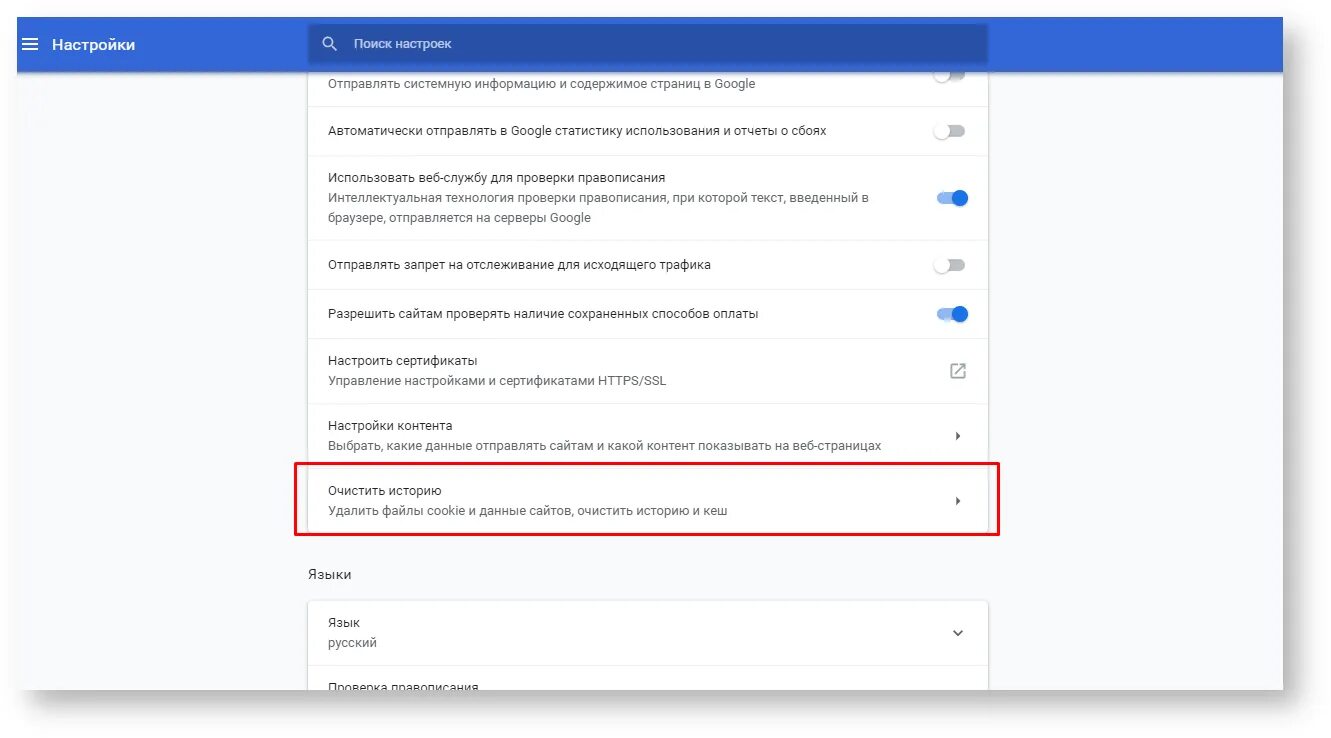The image size is (1331, 738).
Task: Click the search magnifier icon
Action: [x=329, y=44]
